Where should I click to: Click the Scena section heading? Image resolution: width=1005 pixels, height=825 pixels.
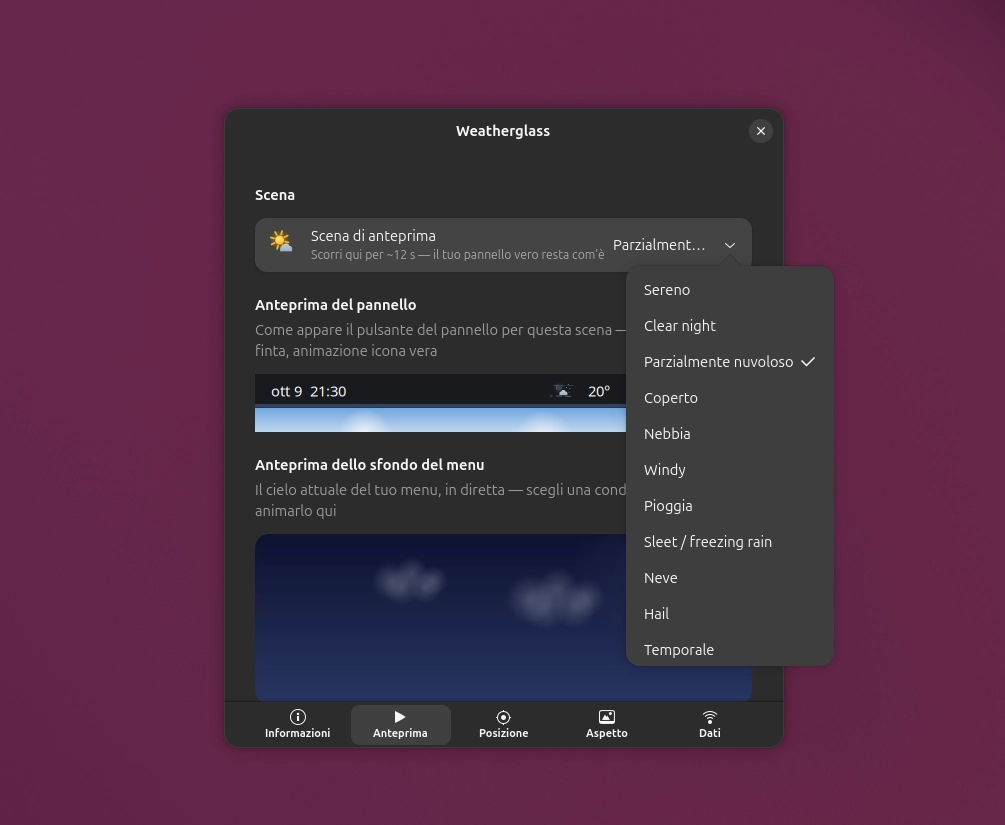tap(274, 195)
